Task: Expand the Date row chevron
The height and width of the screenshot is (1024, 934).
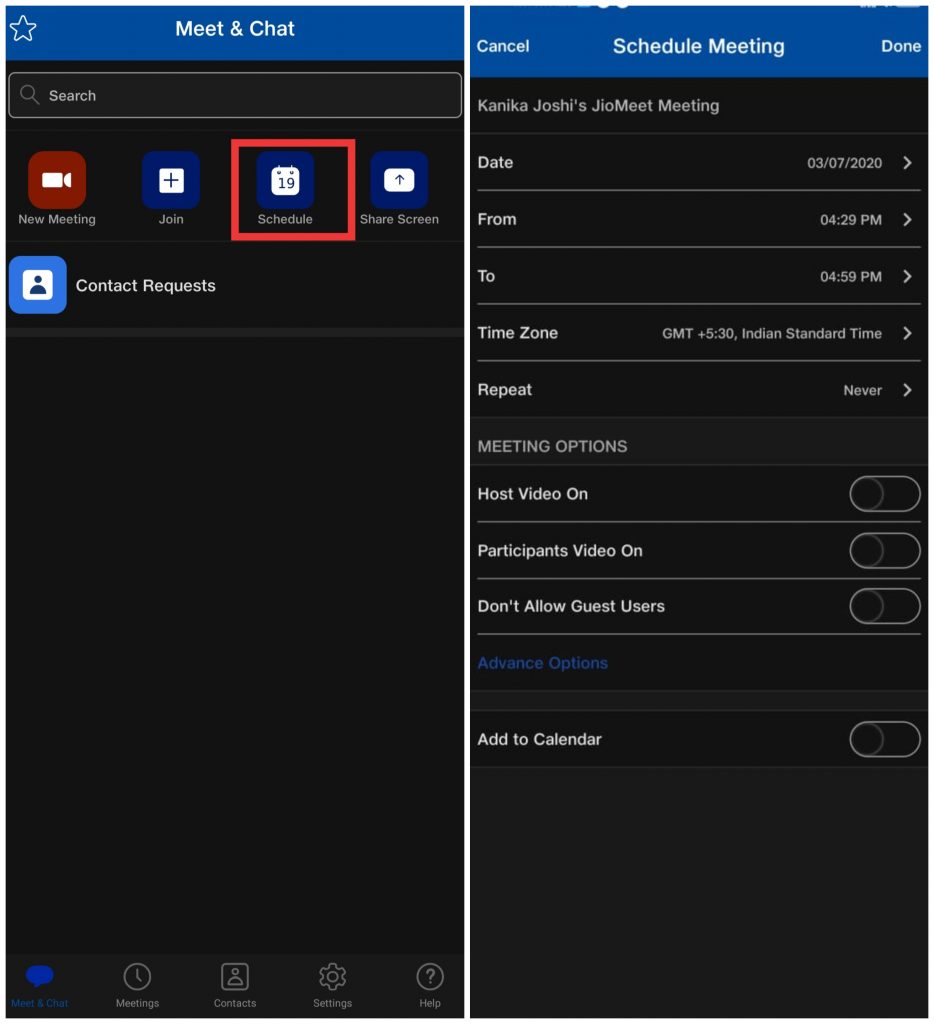Action: (907, 163)
